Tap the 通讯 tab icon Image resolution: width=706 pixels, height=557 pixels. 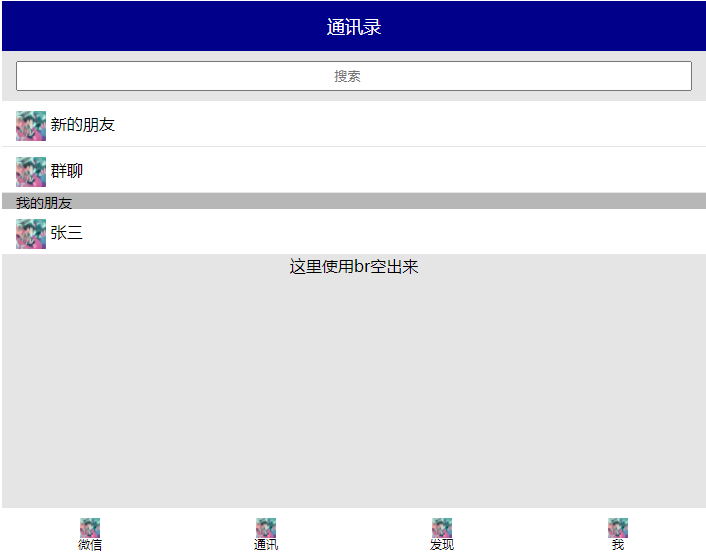coord(266,527)
